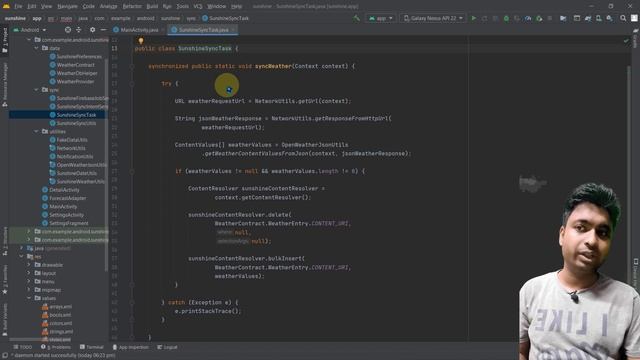The width and height of the screenshot is (640, 360).
Task: Open the Refactor menu
Action: click(x=132, y=6)
